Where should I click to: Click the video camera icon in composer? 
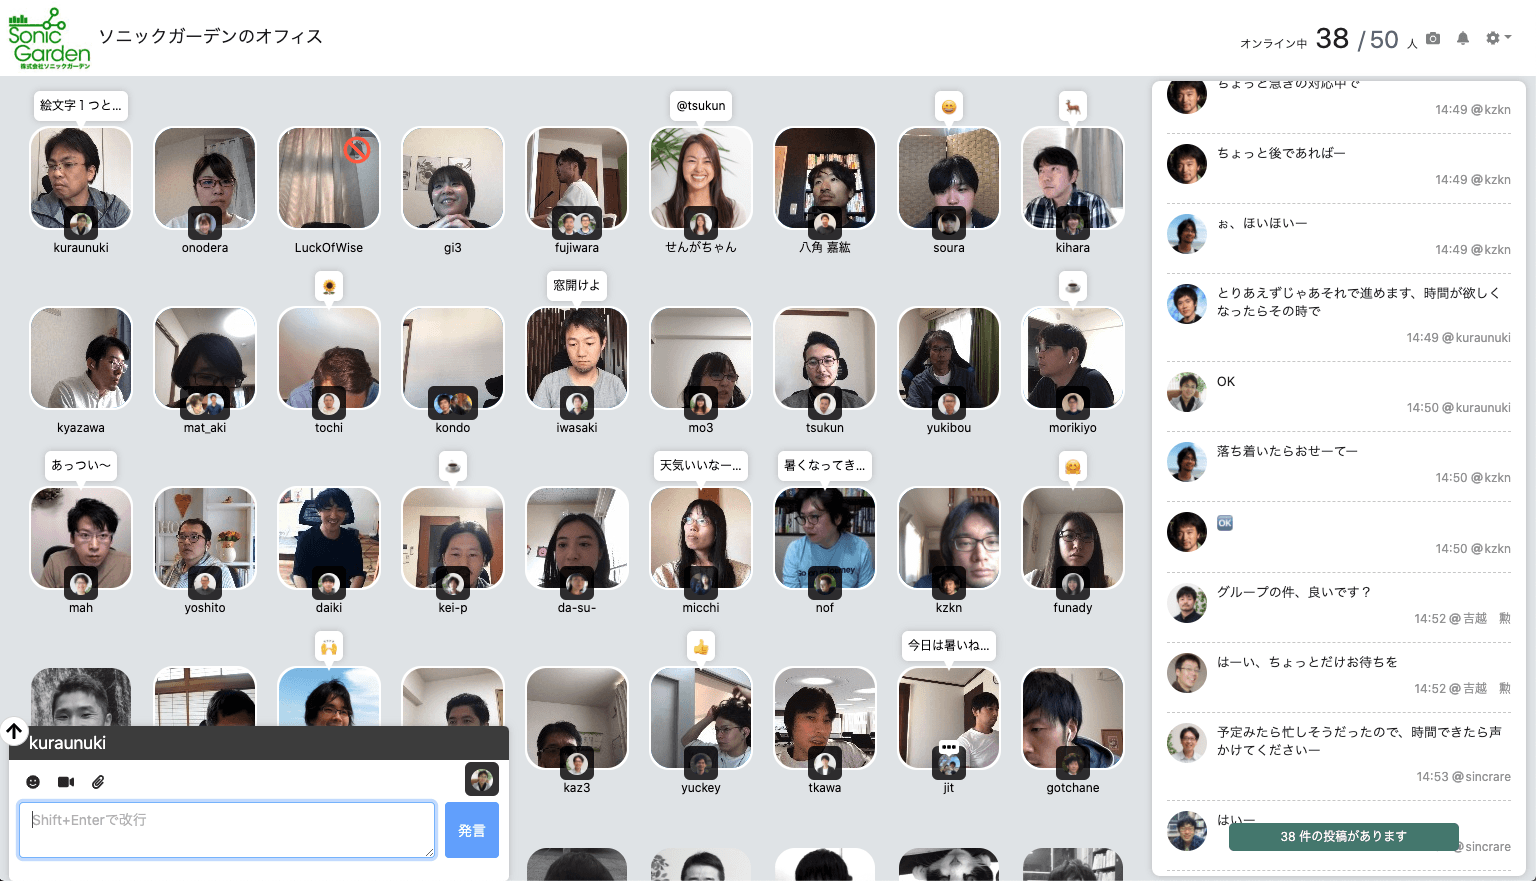66,782
